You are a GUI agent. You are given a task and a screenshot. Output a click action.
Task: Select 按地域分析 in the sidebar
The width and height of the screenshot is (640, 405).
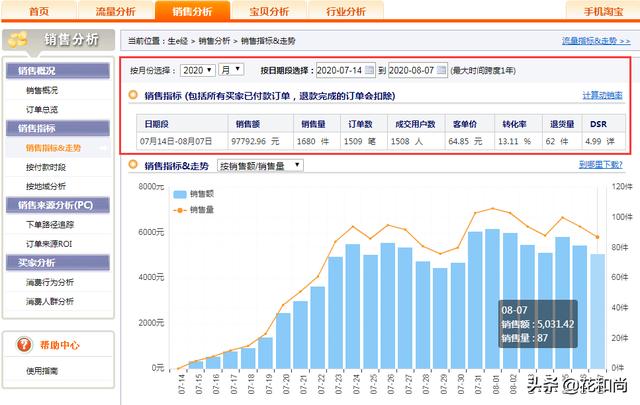tap(49, 186)
